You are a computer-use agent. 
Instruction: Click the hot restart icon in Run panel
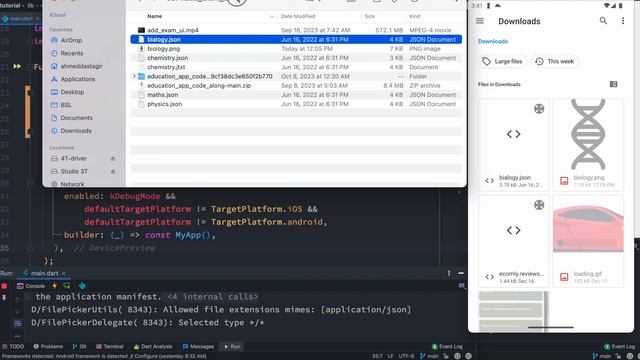[x=67, y=286]
